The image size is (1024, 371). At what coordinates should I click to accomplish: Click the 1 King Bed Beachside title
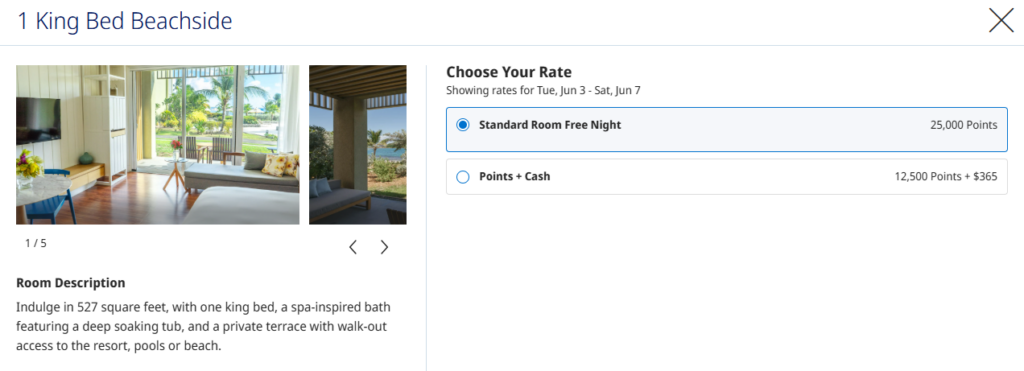[124, 22]
